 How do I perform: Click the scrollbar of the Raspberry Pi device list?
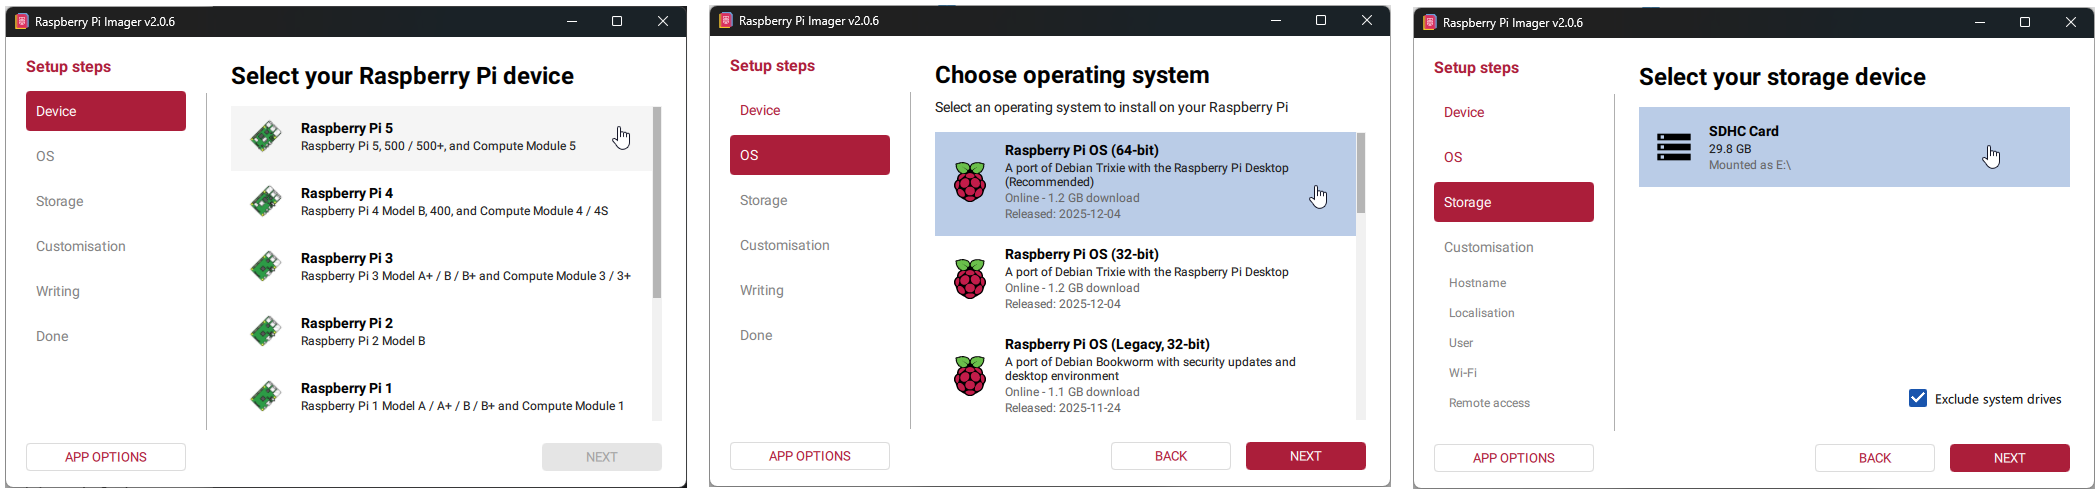coord(657,203)
